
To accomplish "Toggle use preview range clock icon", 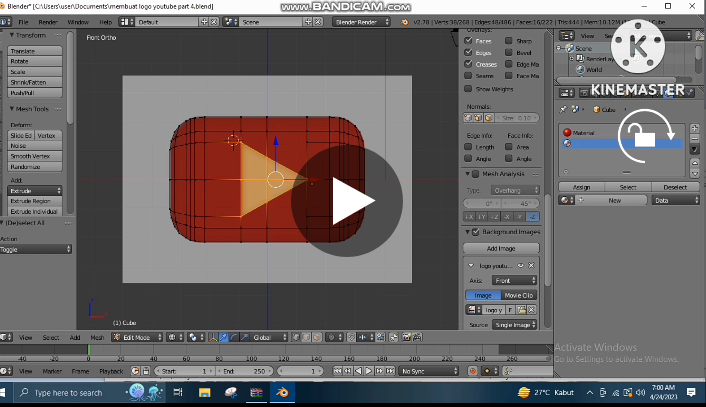I will (135, 371).
